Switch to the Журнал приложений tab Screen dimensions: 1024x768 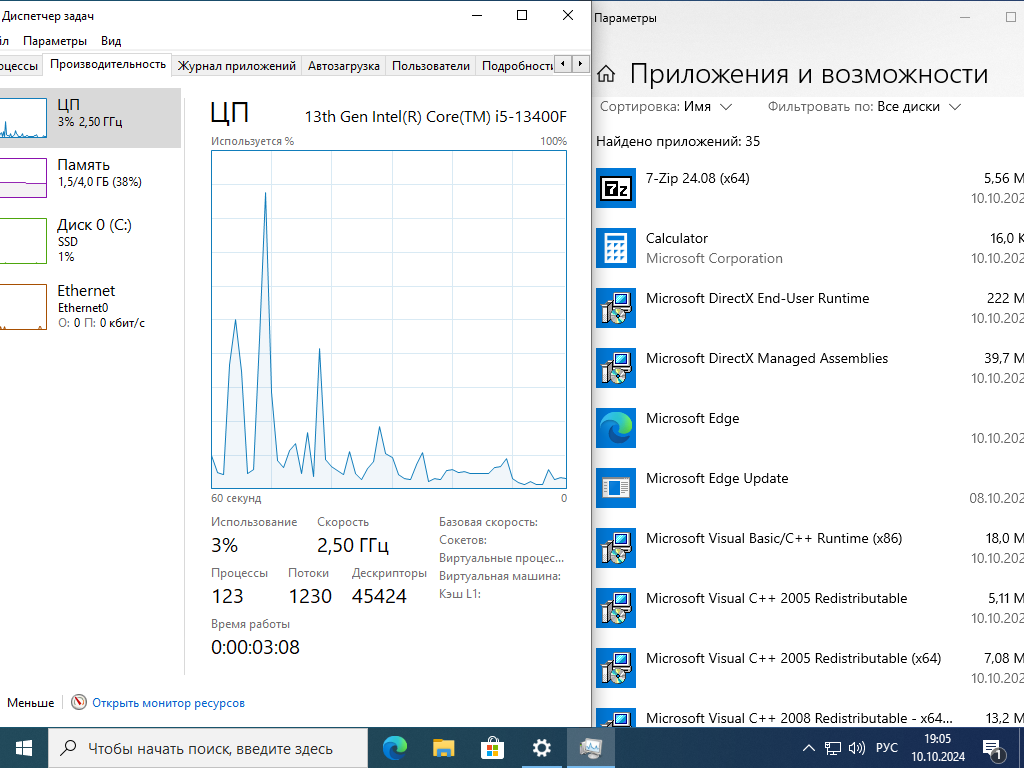tap(236, 65)
